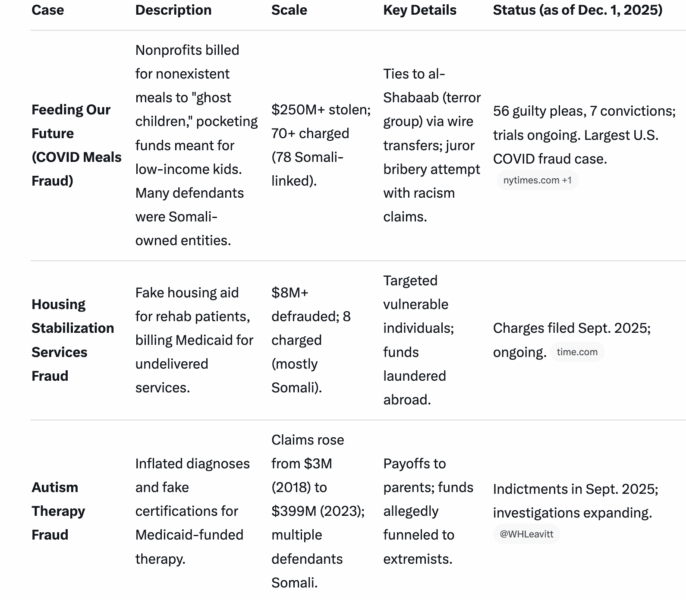Open the time.com source citation chip
The height and width of the screenshot is (600, 686).
point(577,352)
